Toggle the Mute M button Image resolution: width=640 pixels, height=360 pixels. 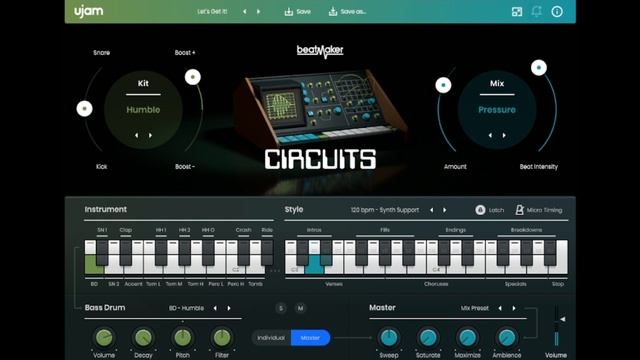[300, 308]
